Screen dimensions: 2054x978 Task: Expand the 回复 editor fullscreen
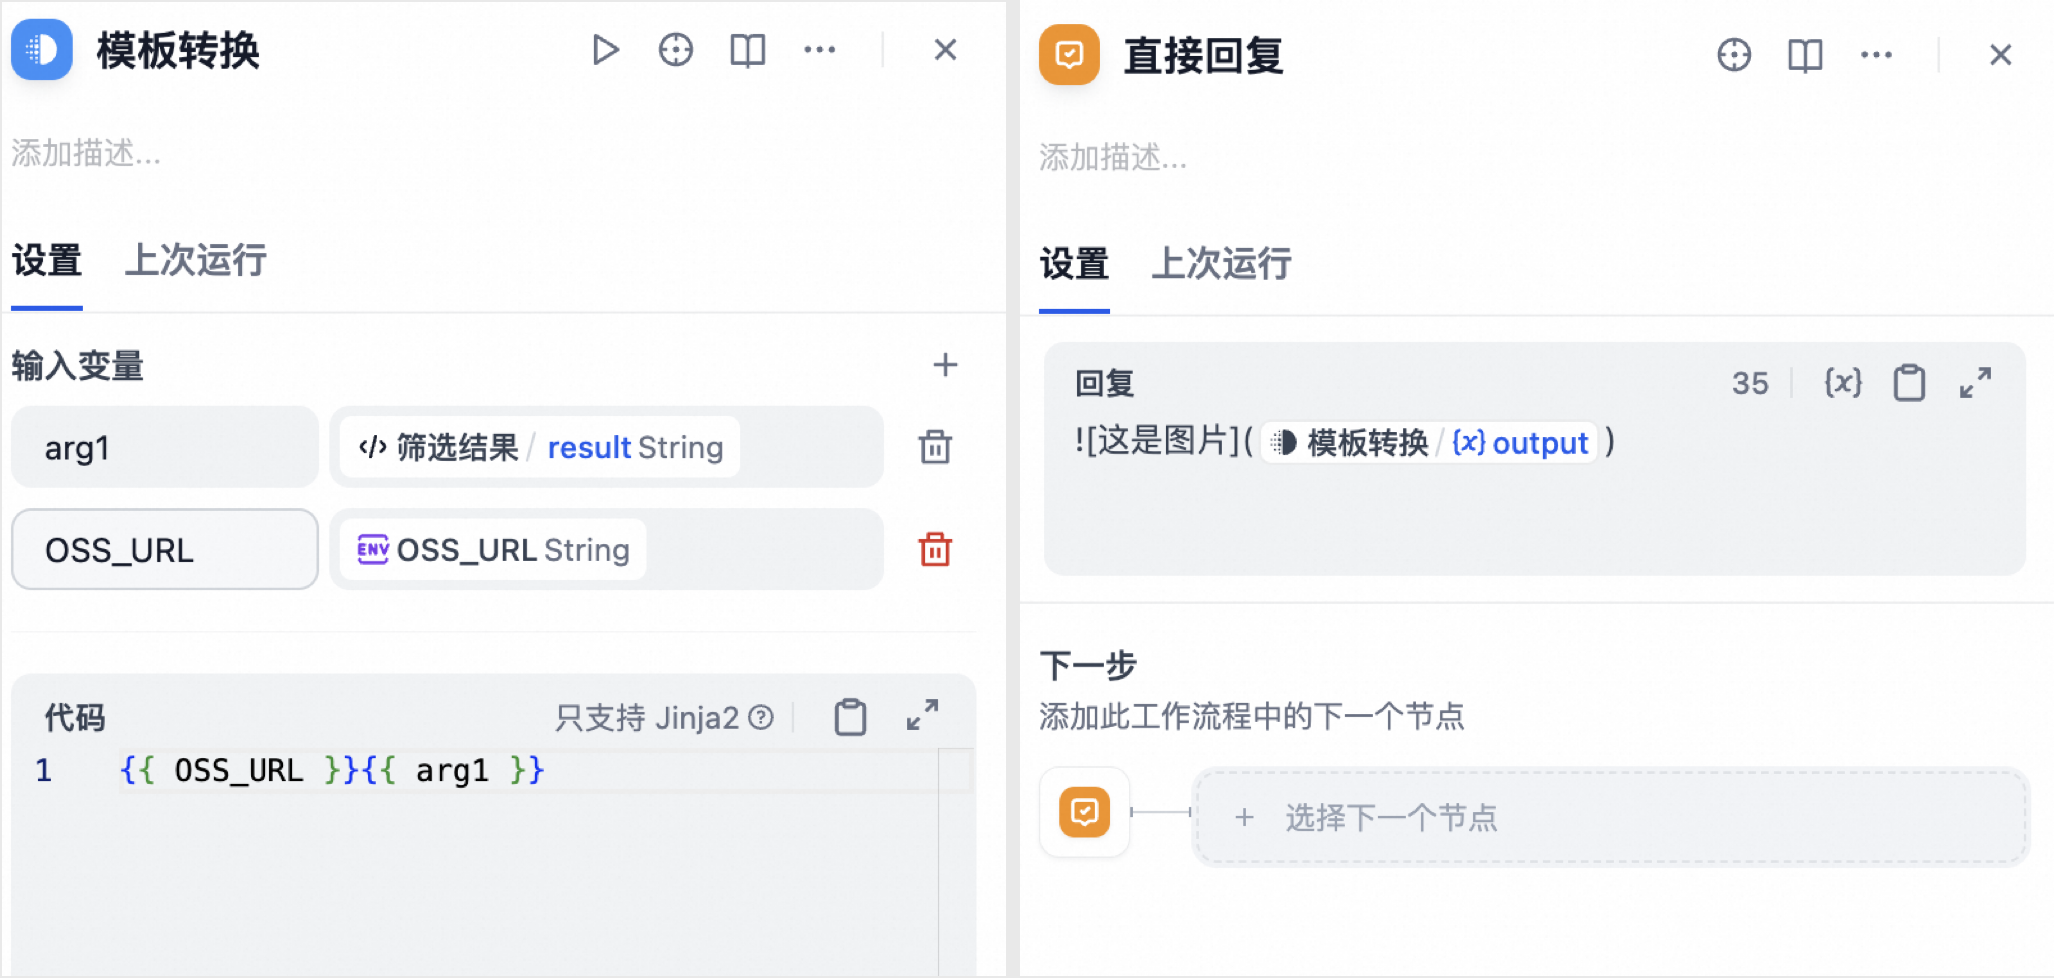click(x=1975, y=382)
